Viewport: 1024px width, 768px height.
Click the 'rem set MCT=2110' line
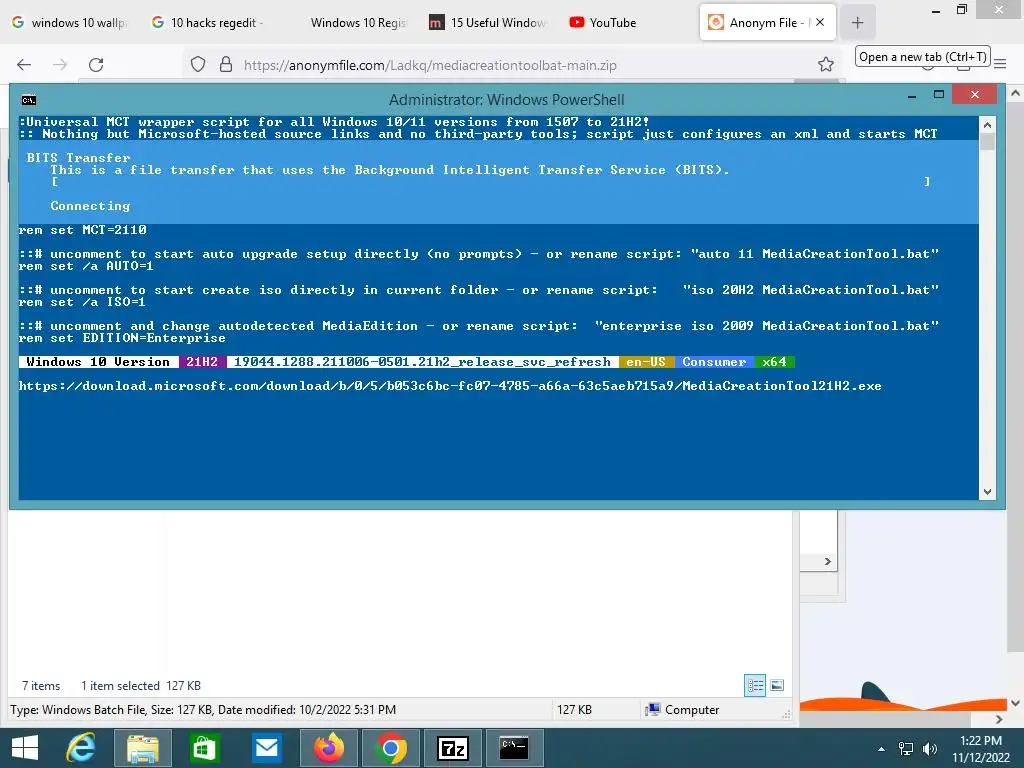pos(82,230)
